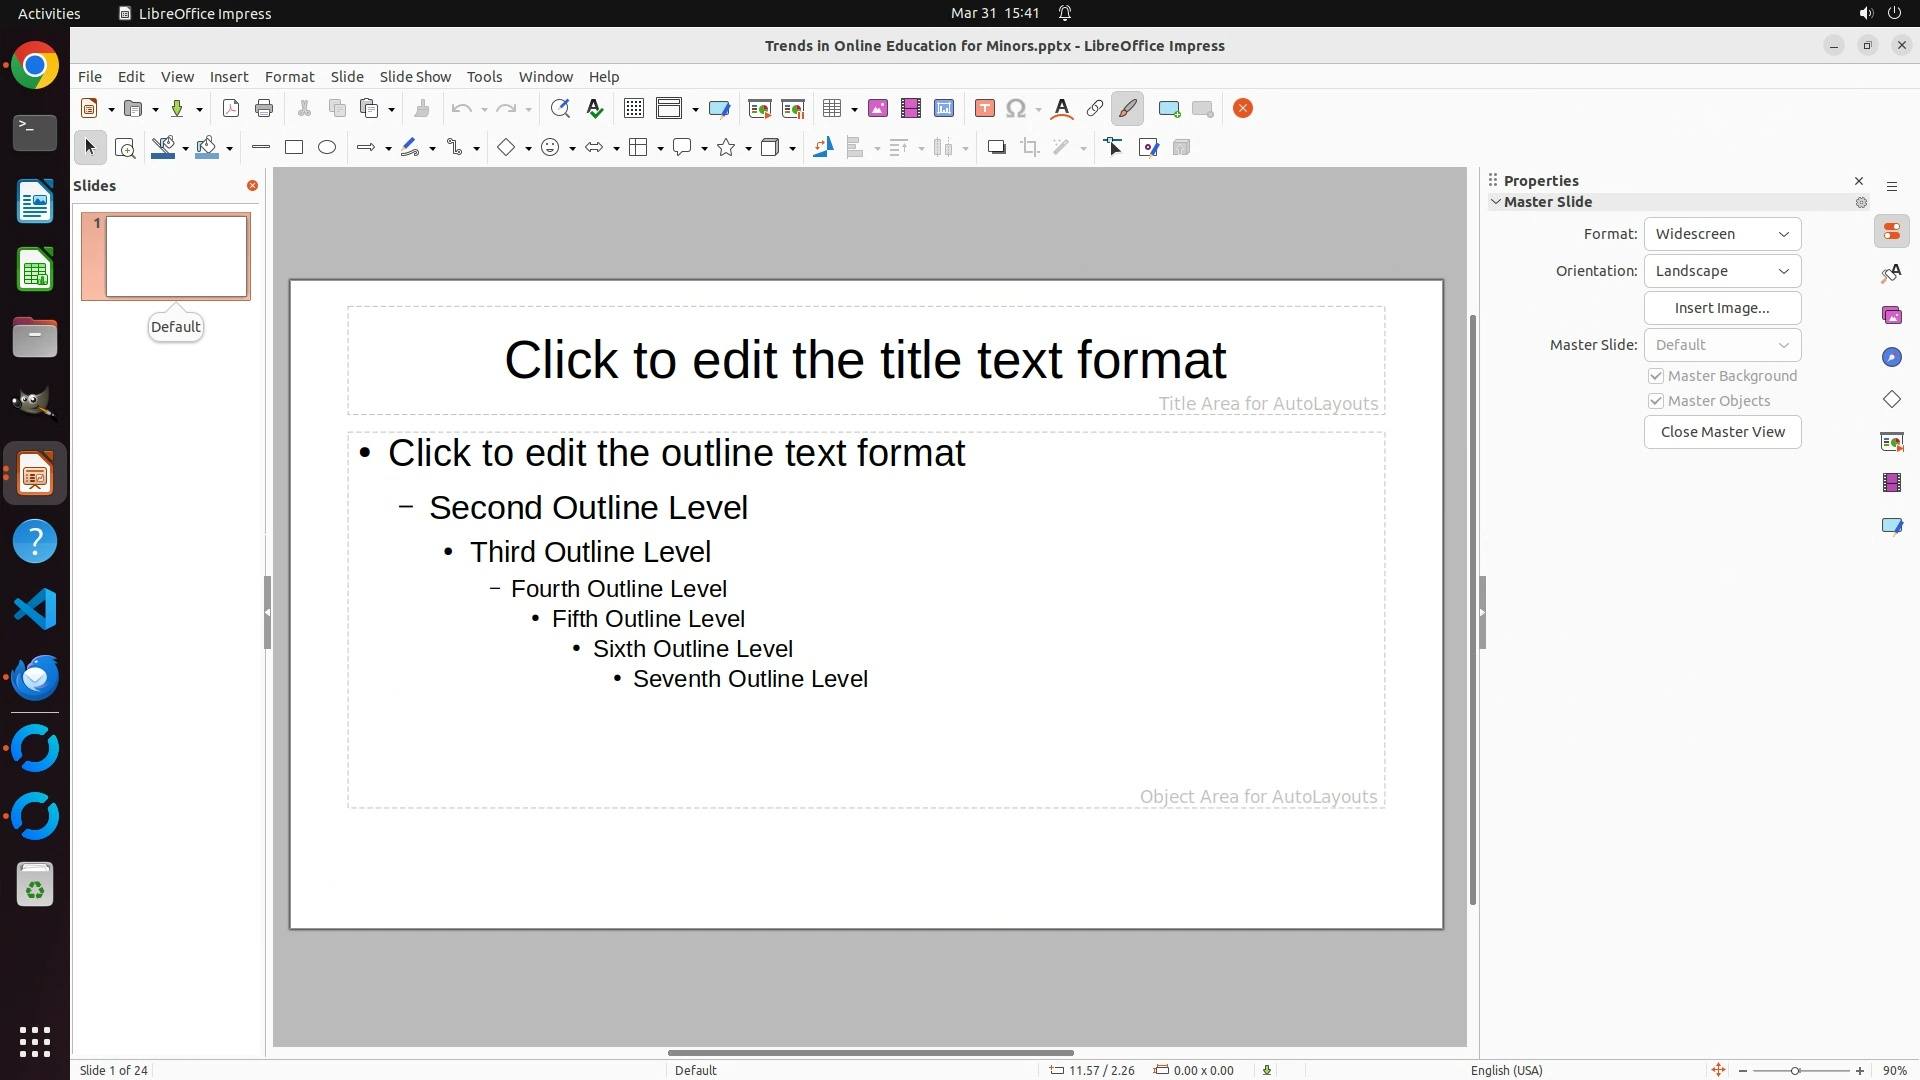Viewport: 1920px width, 1080px height.
Task: Open the Format dropdown showing Widescreen
Action: click(x=1722, y=234)
